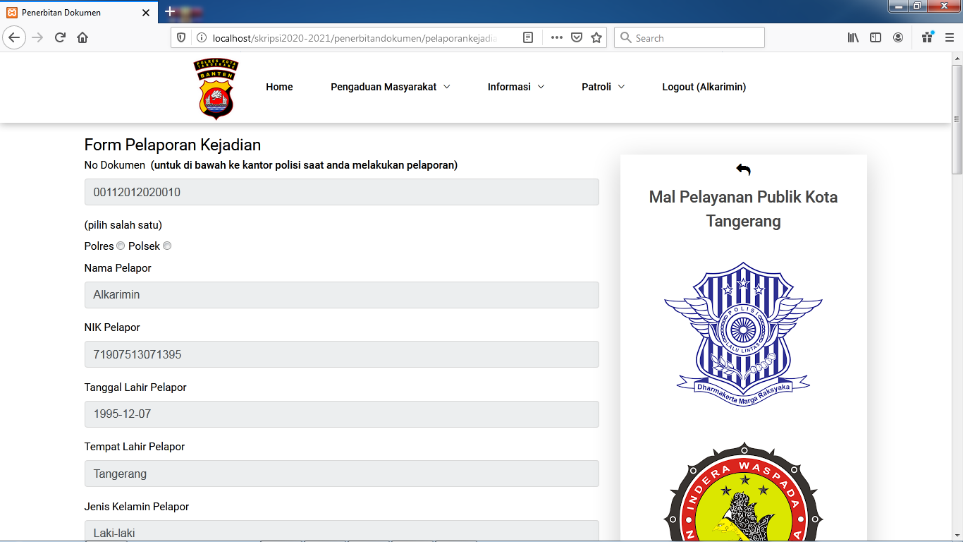Open the What's New gift icon
The height and width of the screenshot is (542, 963).
927,37
